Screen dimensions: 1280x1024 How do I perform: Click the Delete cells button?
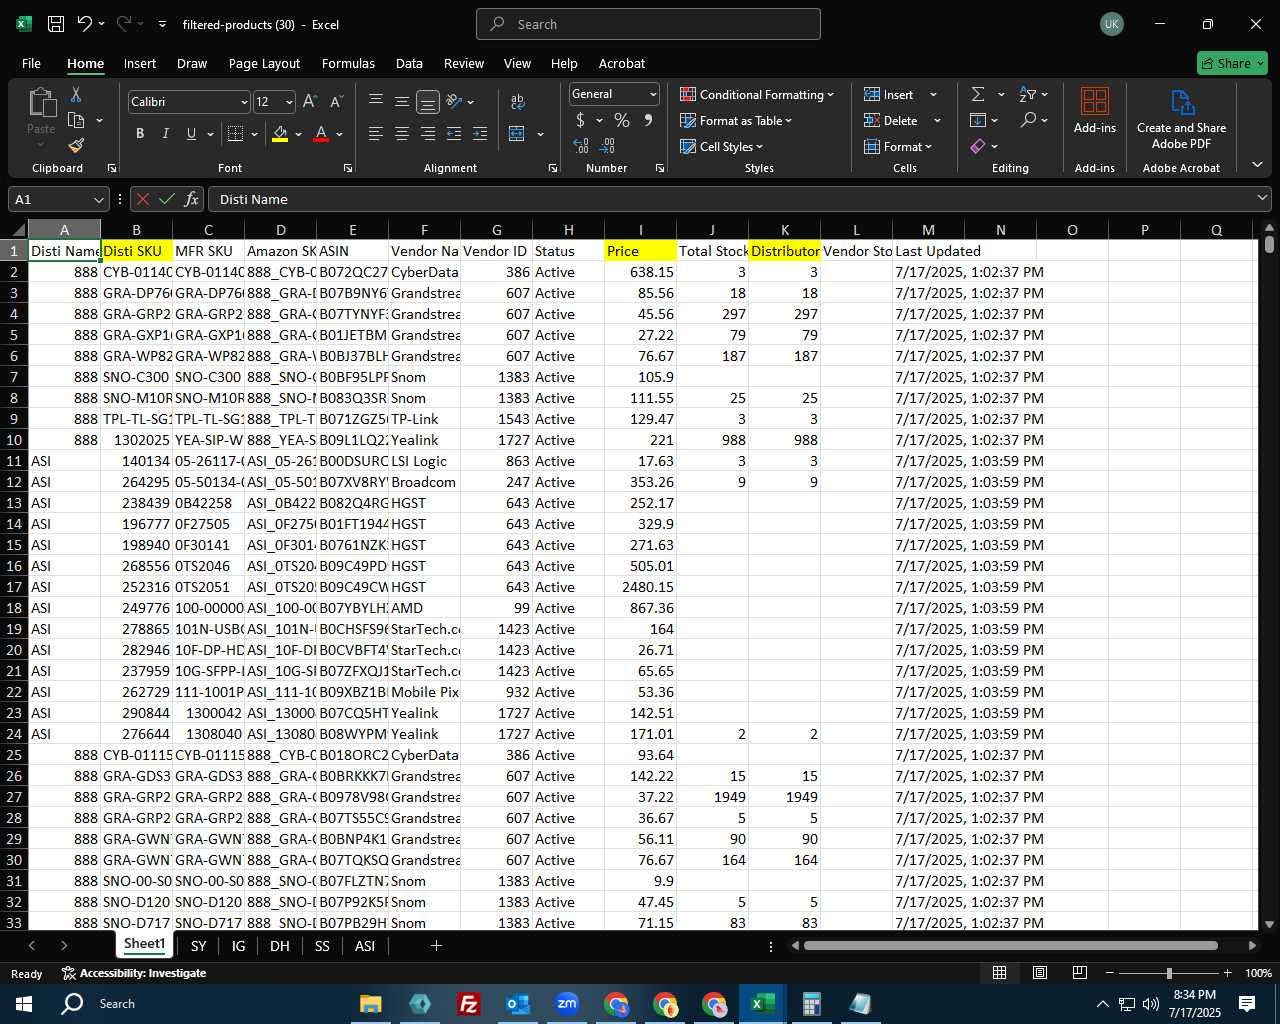(x=891, y=120)
